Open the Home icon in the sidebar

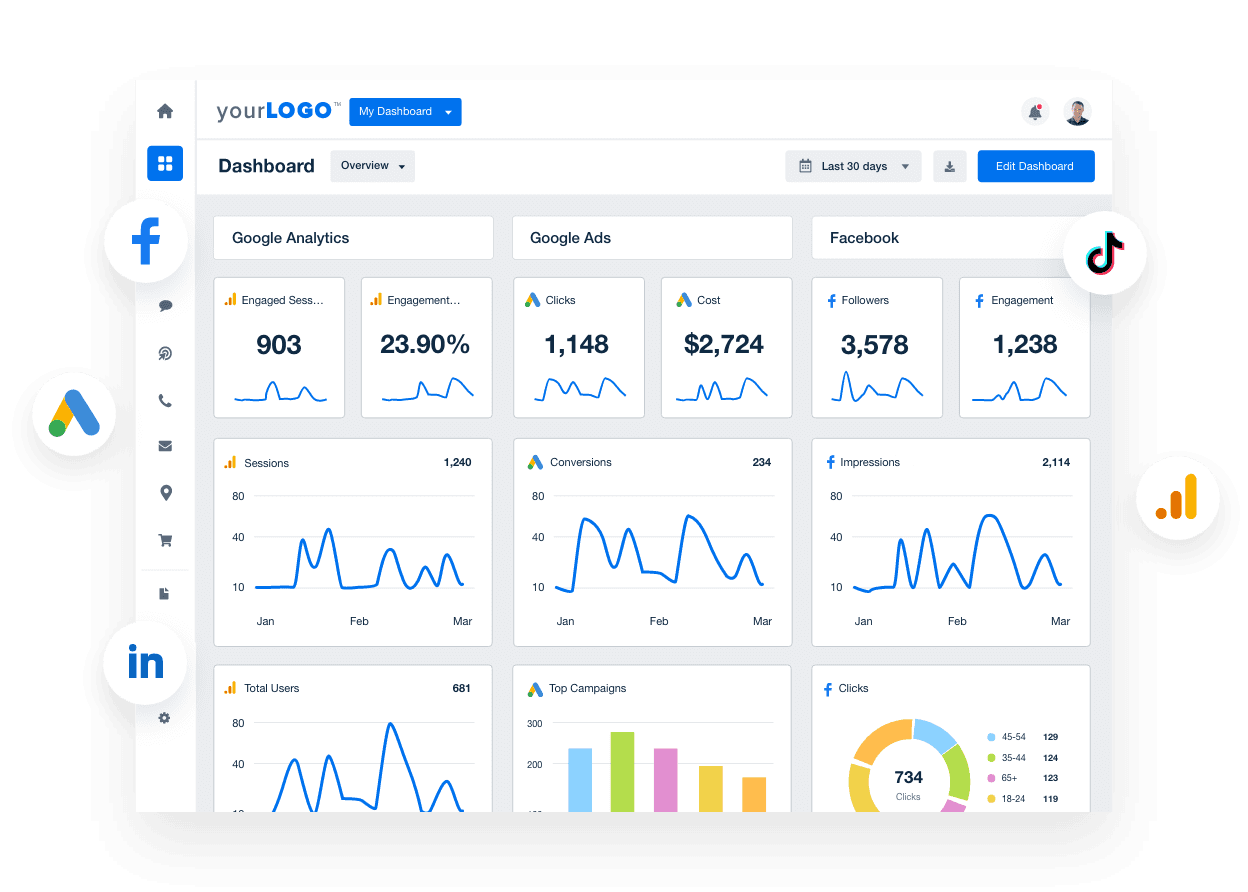(x=164, y=111)
